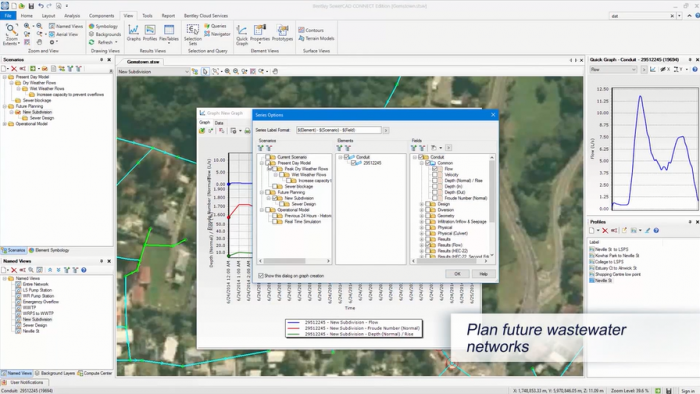Uncheck the Flow field checkbox
Viewport: 700px width, 394px height.
pos(435,169)
